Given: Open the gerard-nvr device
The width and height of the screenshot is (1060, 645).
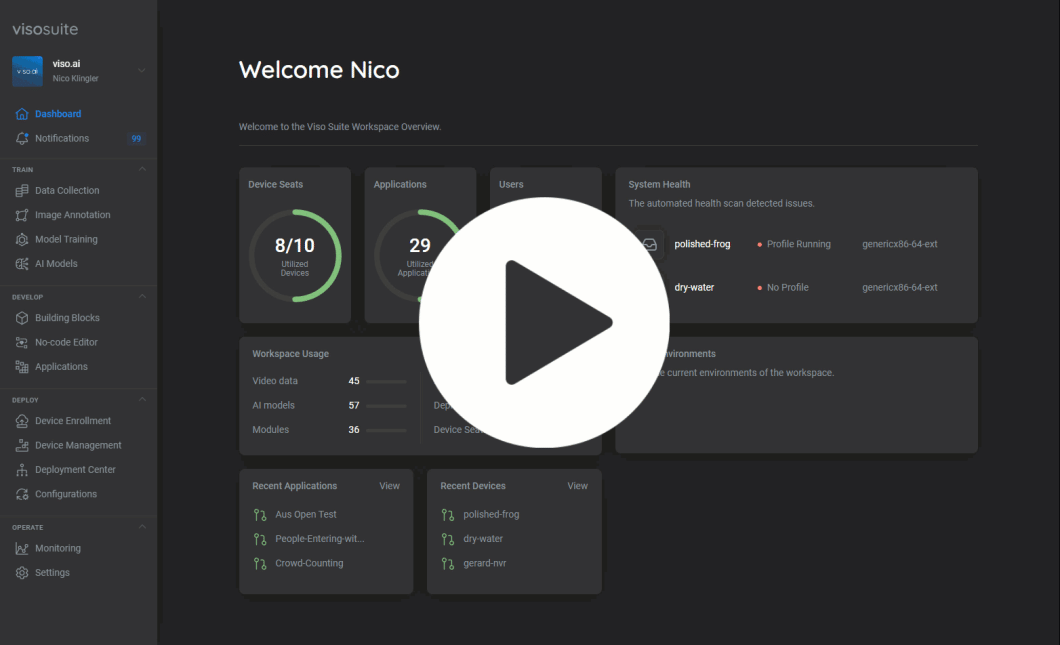Looking at the screenshot, I should pyautogui.click(x=485, y=563).
